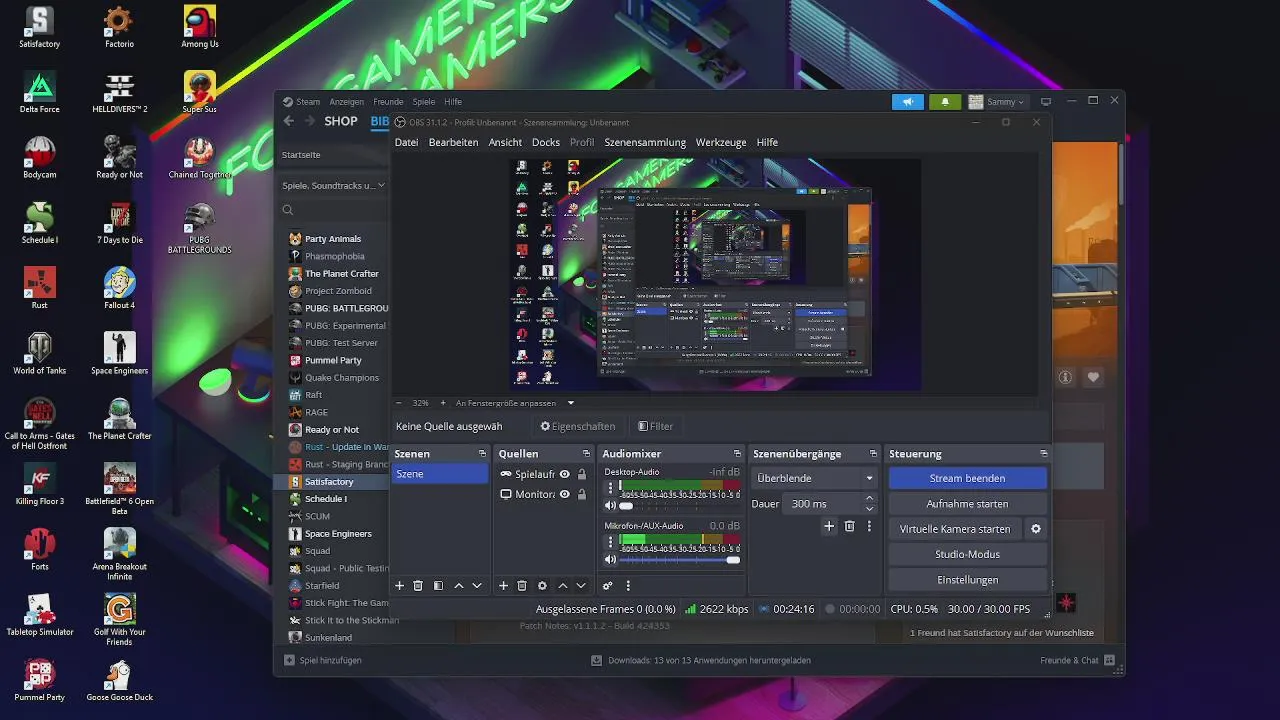
Task: Open Steam notifications bell icon
Action: (x=945, y=102)
